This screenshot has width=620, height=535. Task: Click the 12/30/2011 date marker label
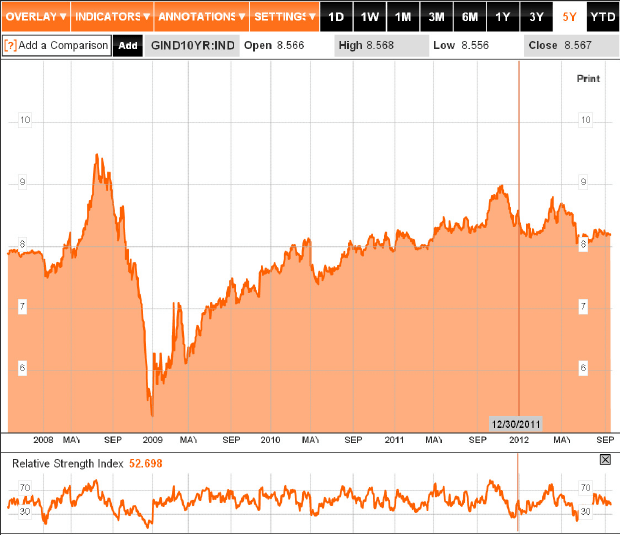click(x=516, y=423)
